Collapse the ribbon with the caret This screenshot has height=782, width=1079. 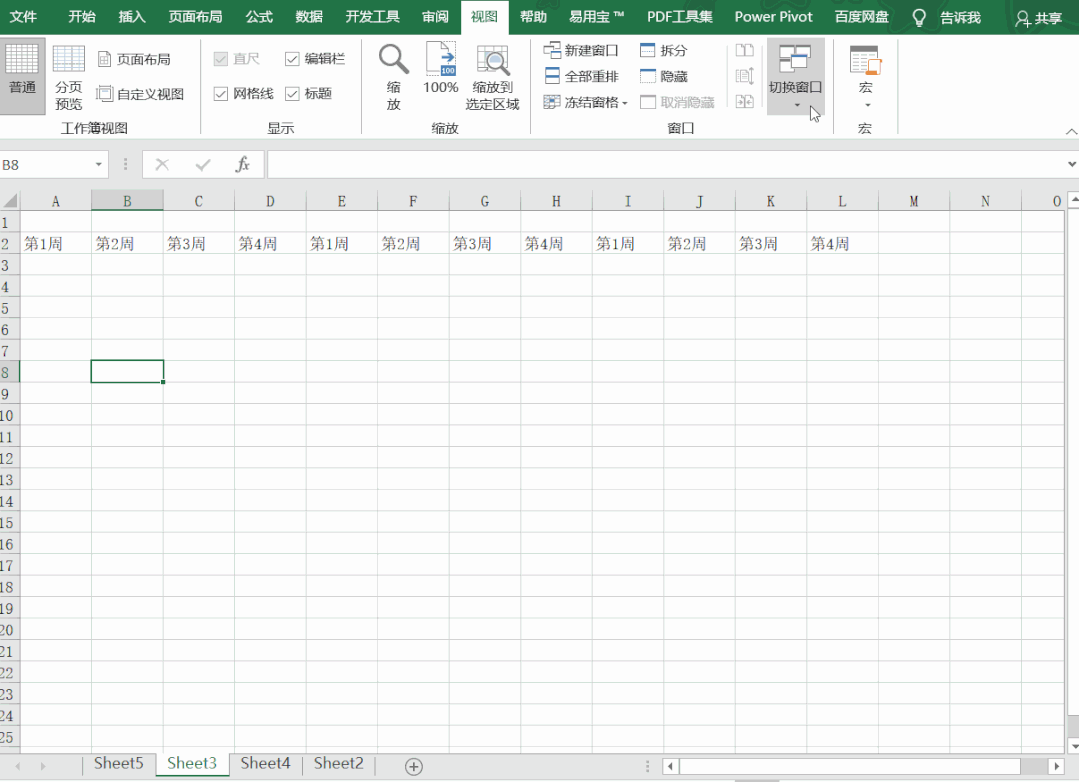click(x=1071, y=131)
